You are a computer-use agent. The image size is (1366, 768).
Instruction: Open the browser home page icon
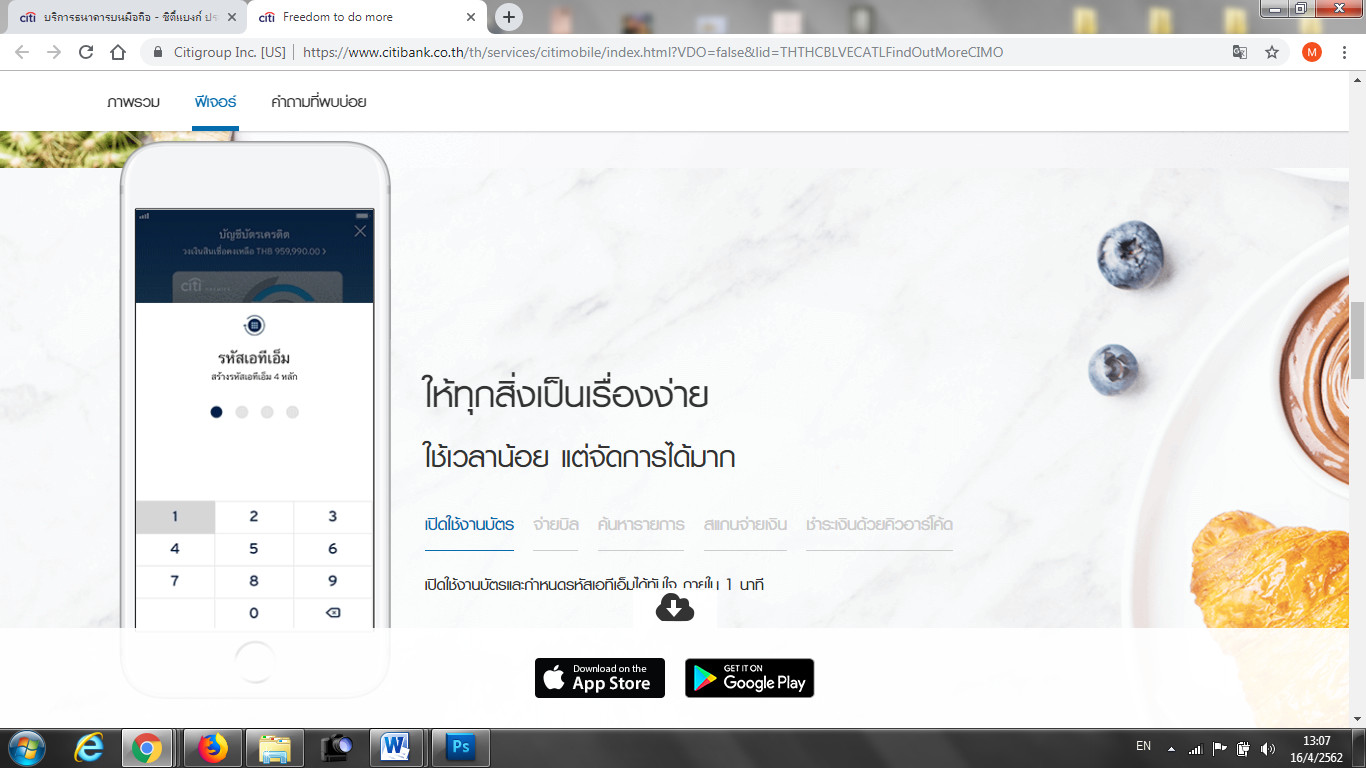pos(118,52)
